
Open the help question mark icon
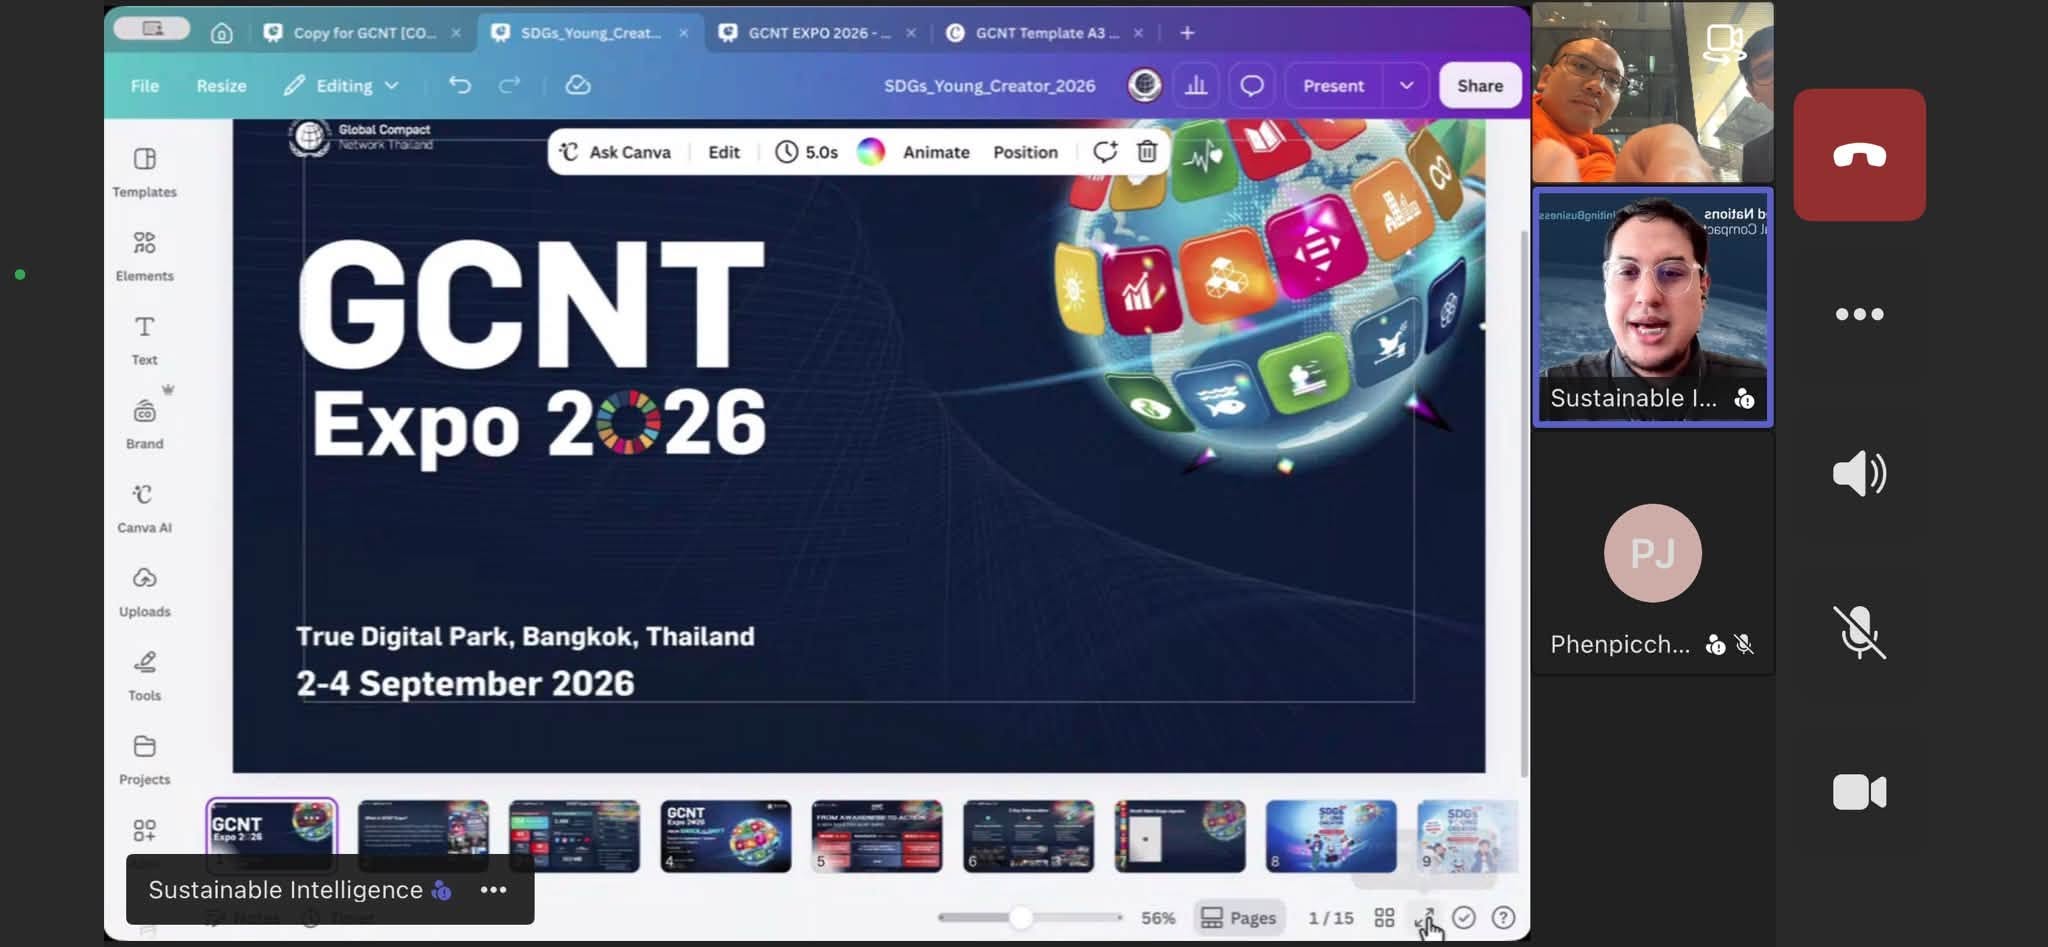(x=1503, y=918)
